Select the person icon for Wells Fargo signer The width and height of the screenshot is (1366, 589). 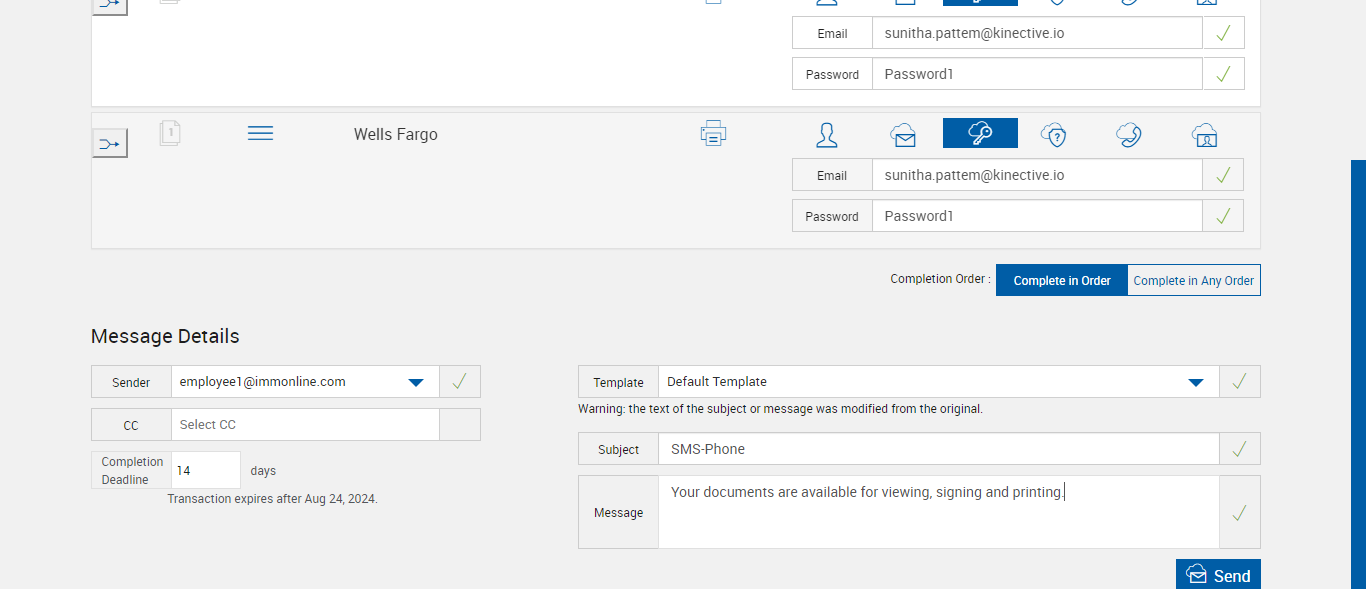pyautogui.click(x=827, y=135)
